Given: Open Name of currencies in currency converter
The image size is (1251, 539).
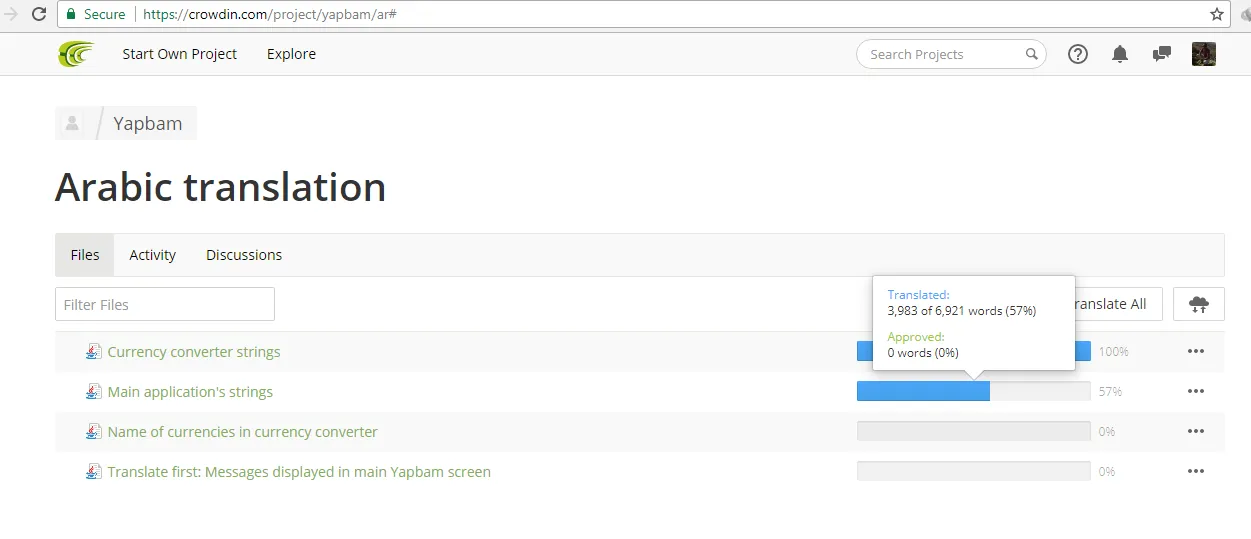Looking at the screenshot, I should [x=243, y=432].
